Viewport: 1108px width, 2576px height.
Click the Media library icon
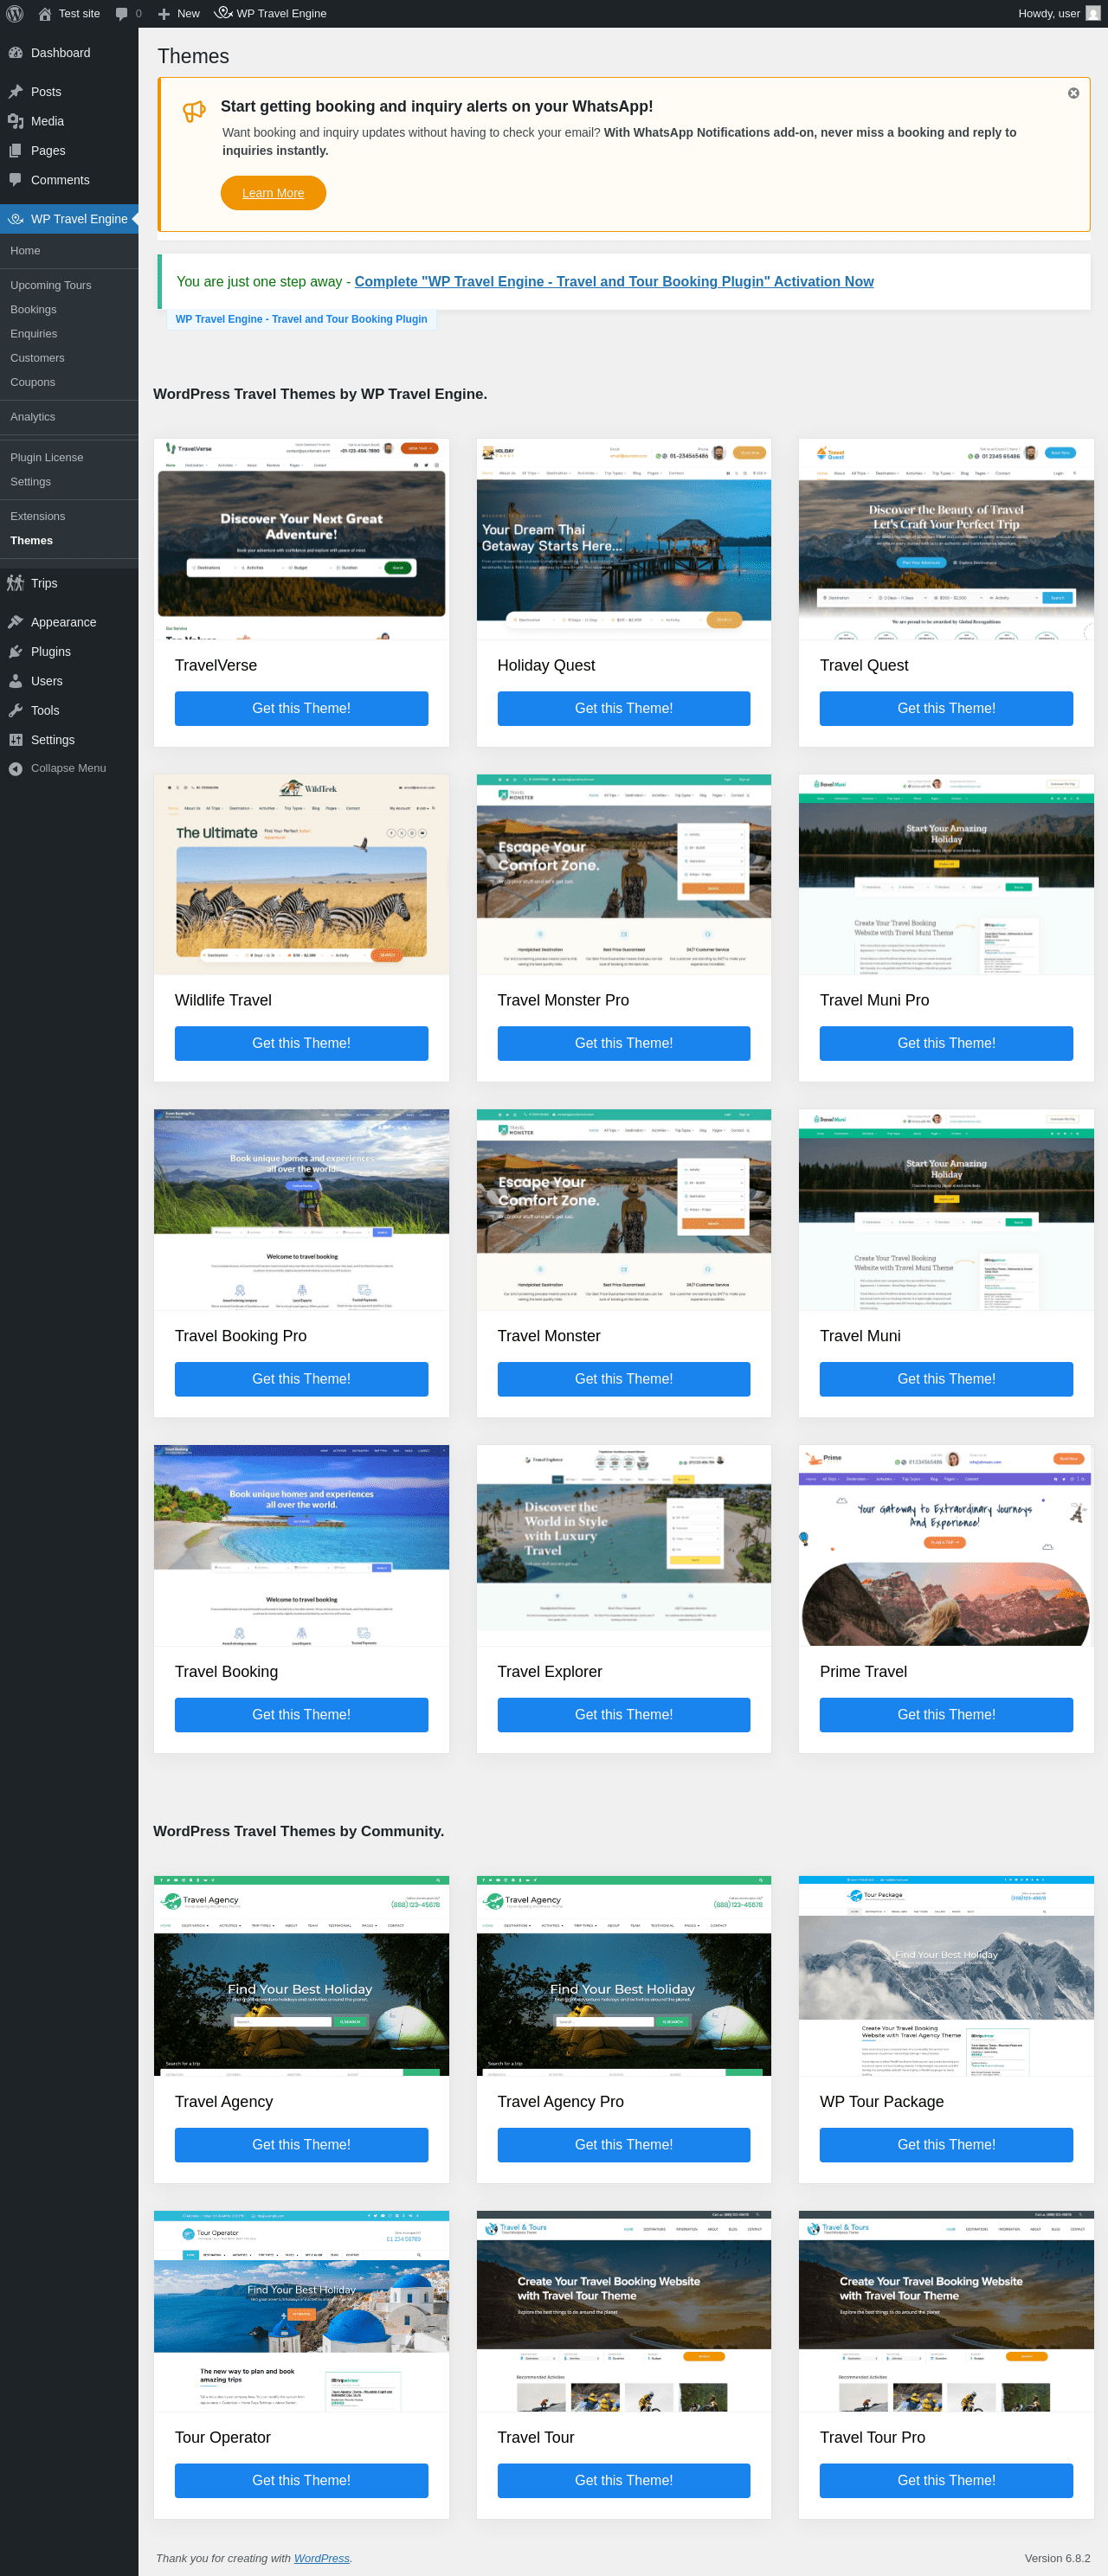[x=15, y=121]
